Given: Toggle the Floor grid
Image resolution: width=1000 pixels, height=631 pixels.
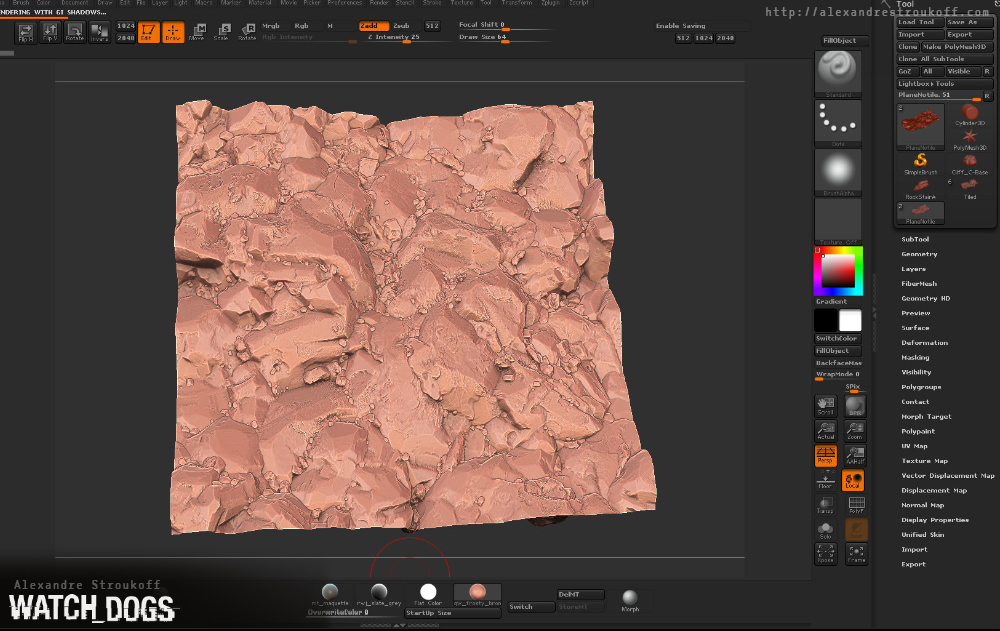Looking at the screenshot, I should [x=825, y=480].
